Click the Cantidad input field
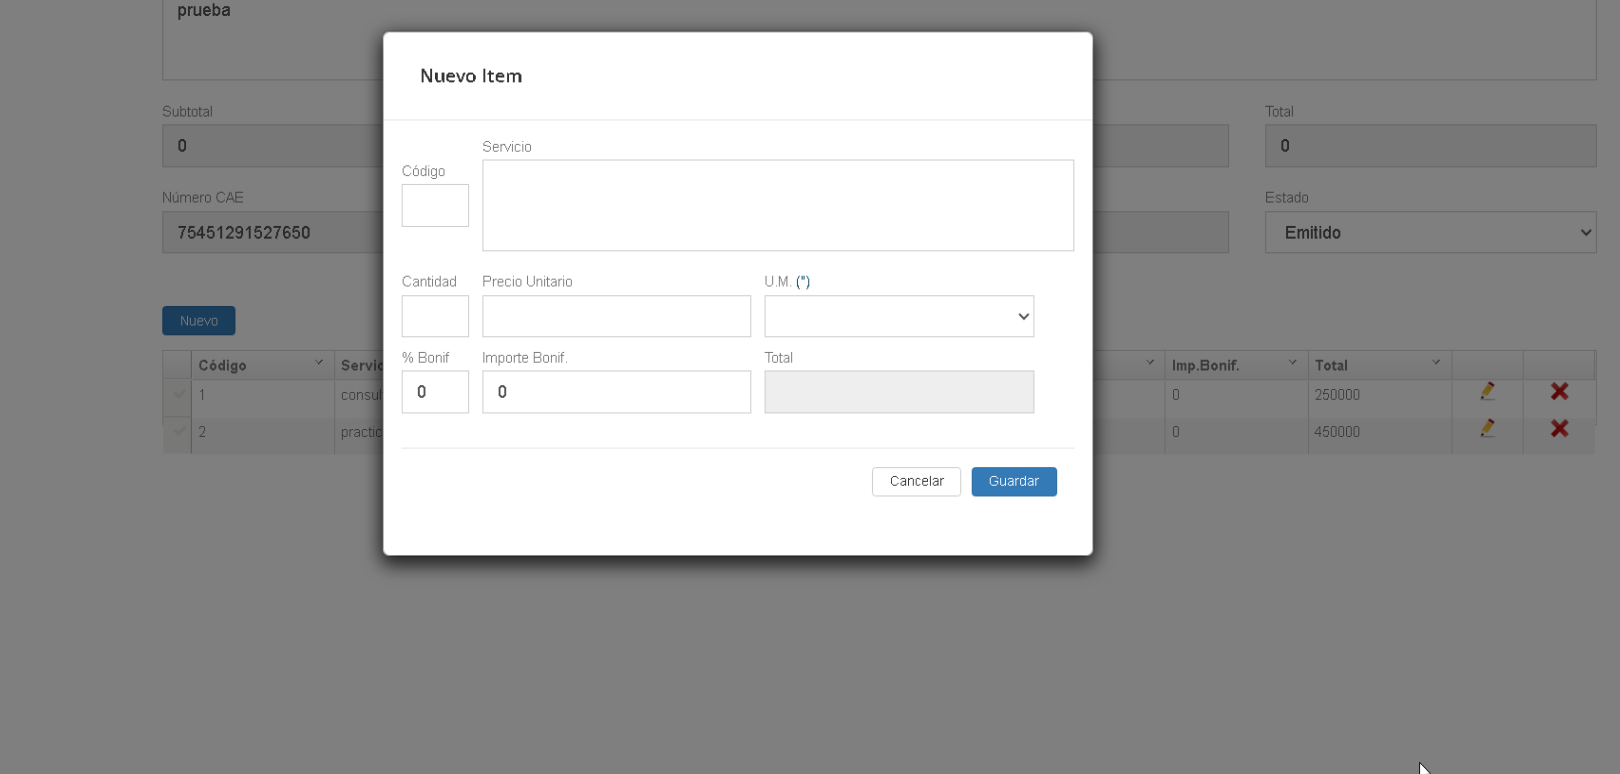Screen dimensions: 1620x774 tap(435, 316)
